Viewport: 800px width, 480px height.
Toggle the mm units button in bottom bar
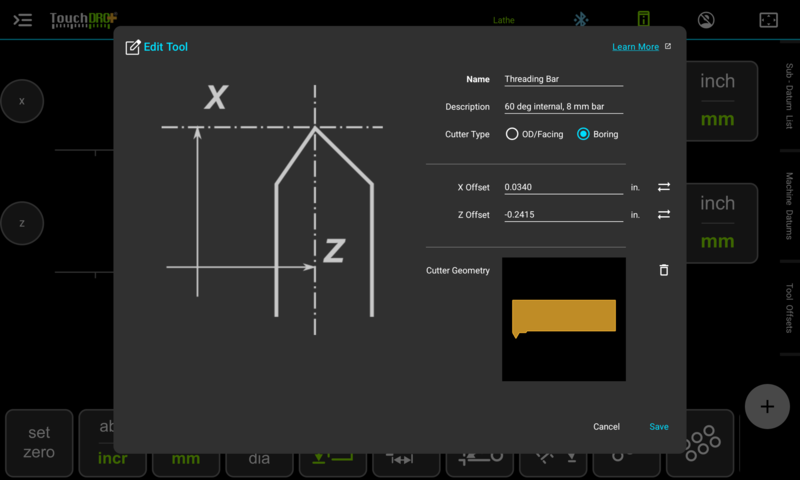186,459
